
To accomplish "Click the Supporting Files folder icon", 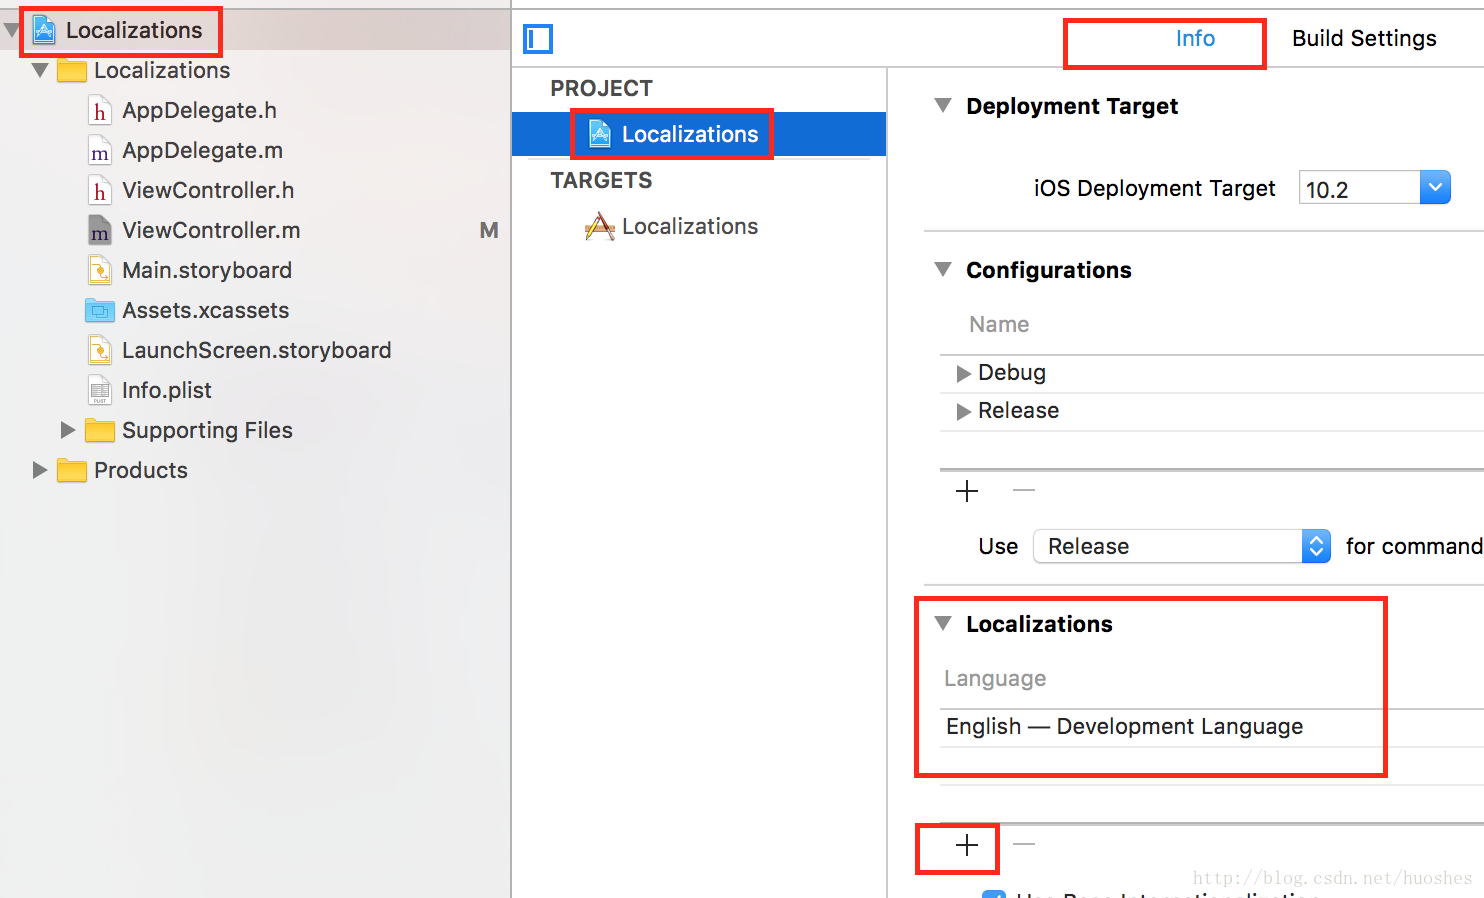I will click(x=100, y=430).
